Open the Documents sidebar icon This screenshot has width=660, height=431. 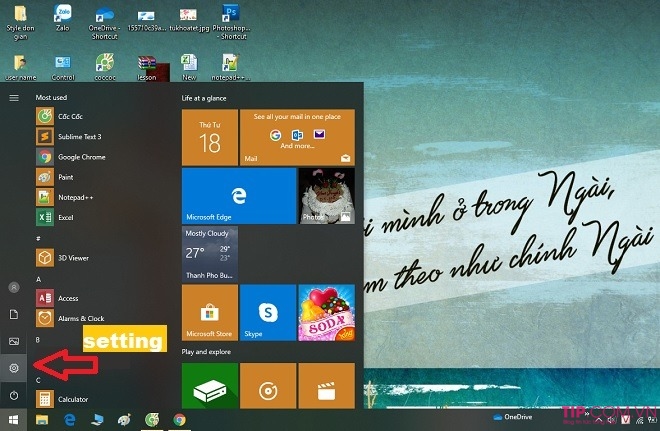[14, 314]
